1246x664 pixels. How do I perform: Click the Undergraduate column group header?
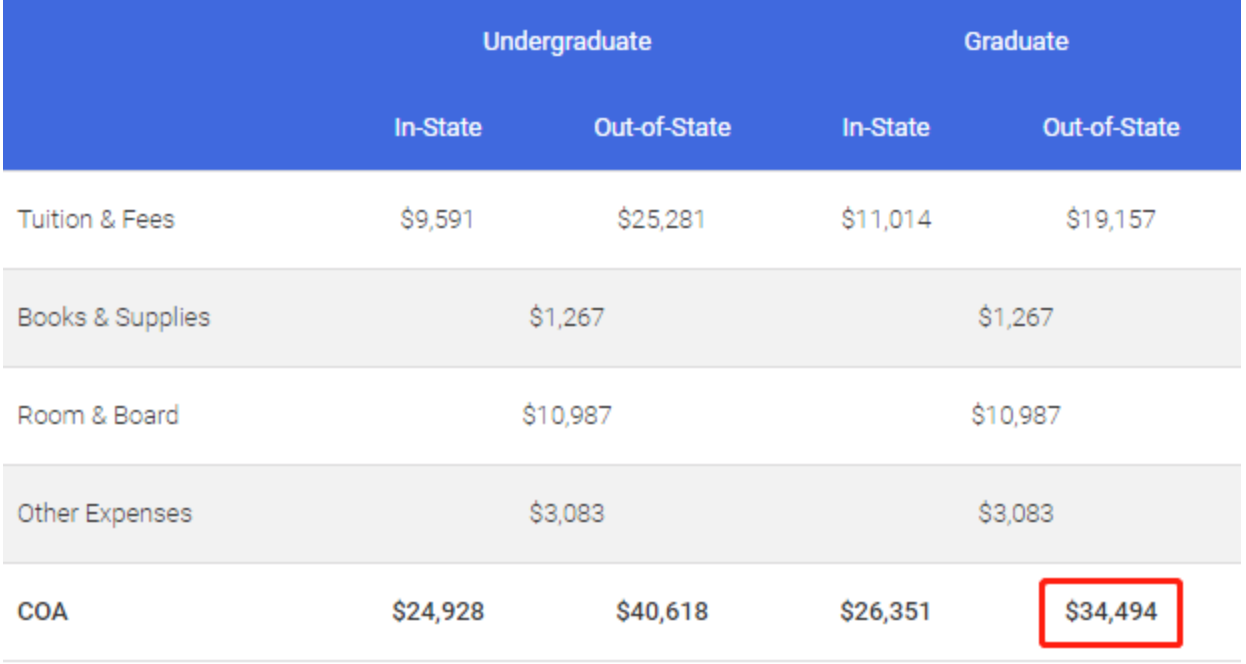[567, 42]
